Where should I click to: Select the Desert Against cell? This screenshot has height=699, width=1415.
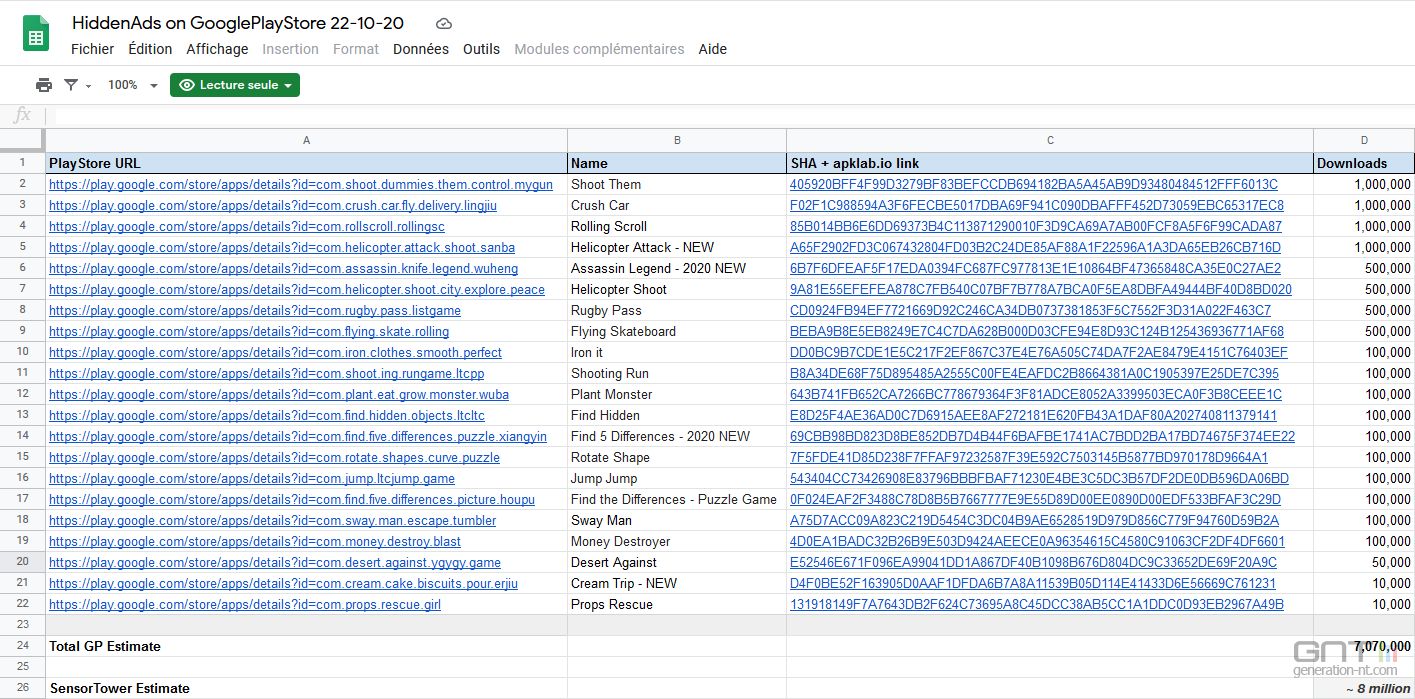coord(677,562)
